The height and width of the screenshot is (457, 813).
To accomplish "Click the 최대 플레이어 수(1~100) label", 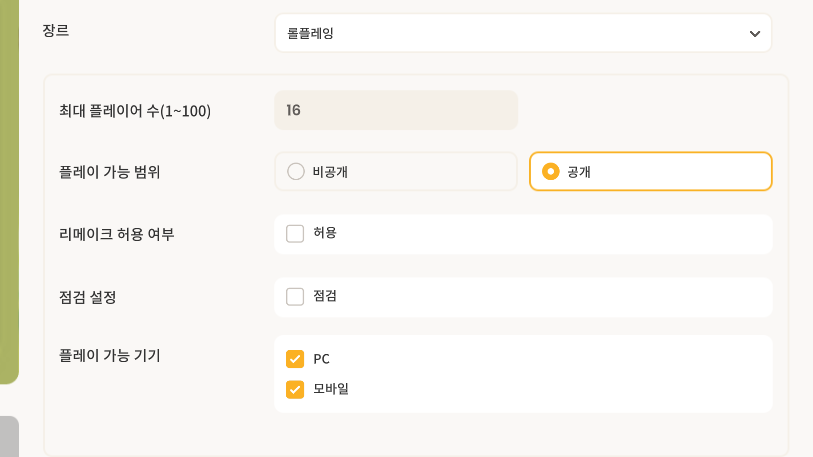I will [x=135, y=111].
